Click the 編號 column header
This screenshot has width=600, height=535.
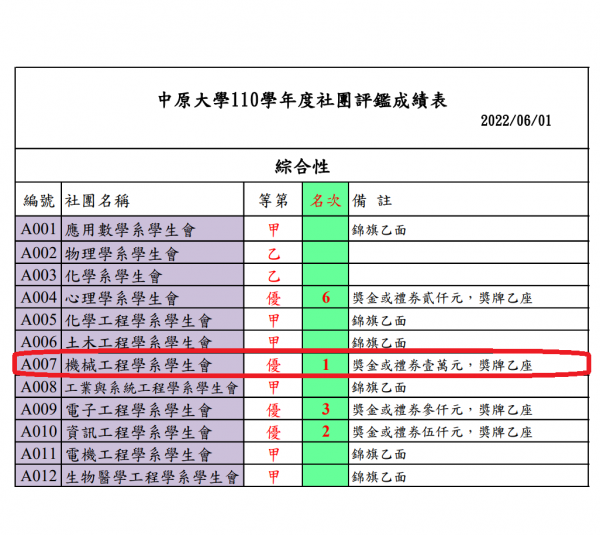click(x=39, y=201)
